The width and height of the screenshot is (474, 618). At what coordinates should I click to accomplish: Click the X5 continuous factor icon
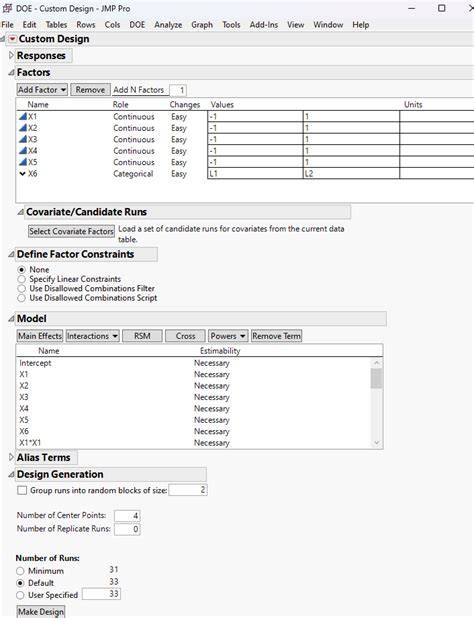[x=22, y=162]
